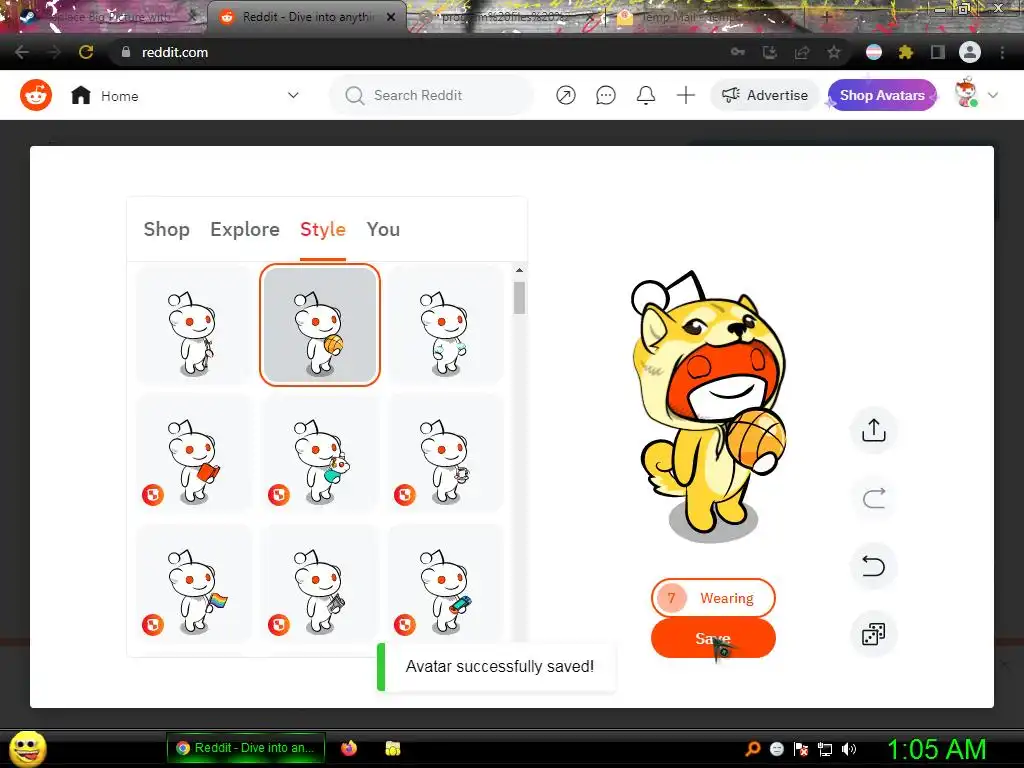This screenshot has width=1024, height=768.
Task: Open the Chrome extensions puzzle icon
Action: pyautogui.click(x=906, y=52)
